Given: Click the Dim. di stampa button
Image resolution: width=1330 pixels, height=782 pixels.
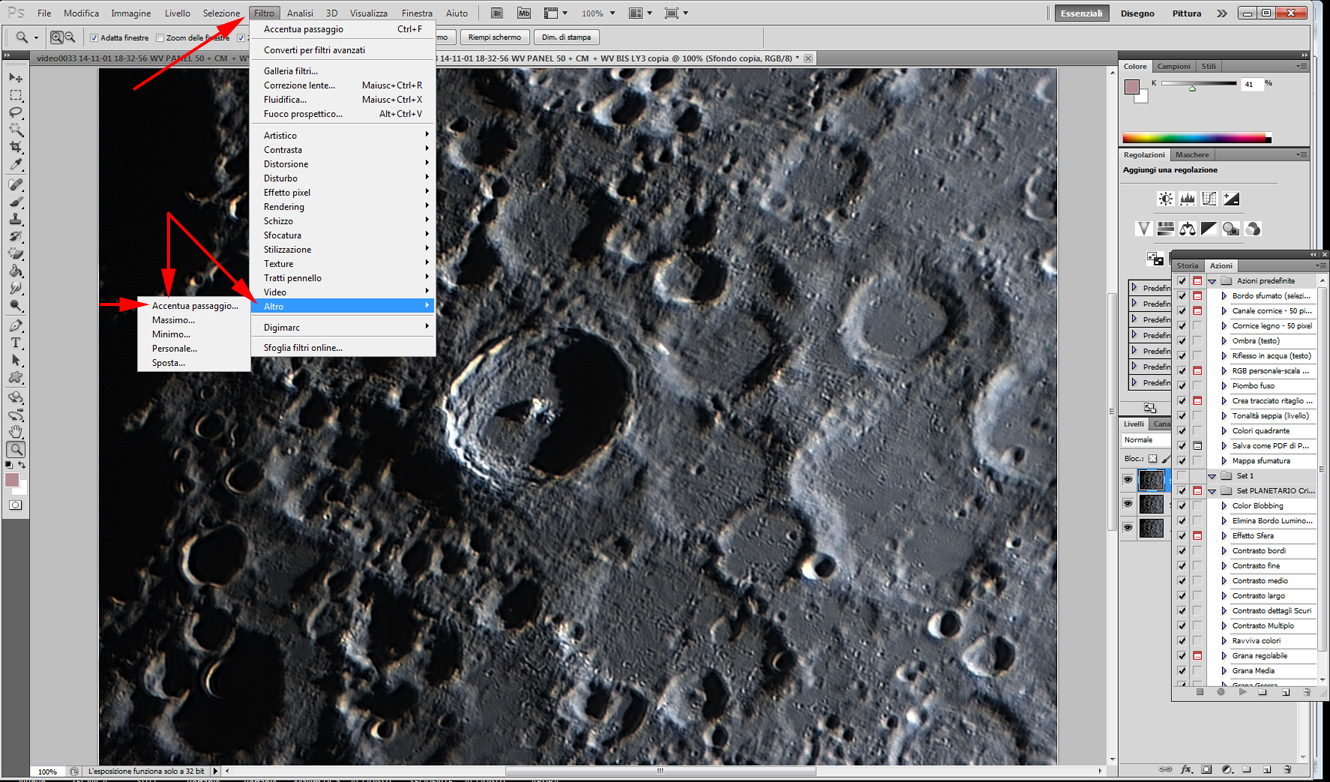Looking at the screenshot, I should [567, 37].
